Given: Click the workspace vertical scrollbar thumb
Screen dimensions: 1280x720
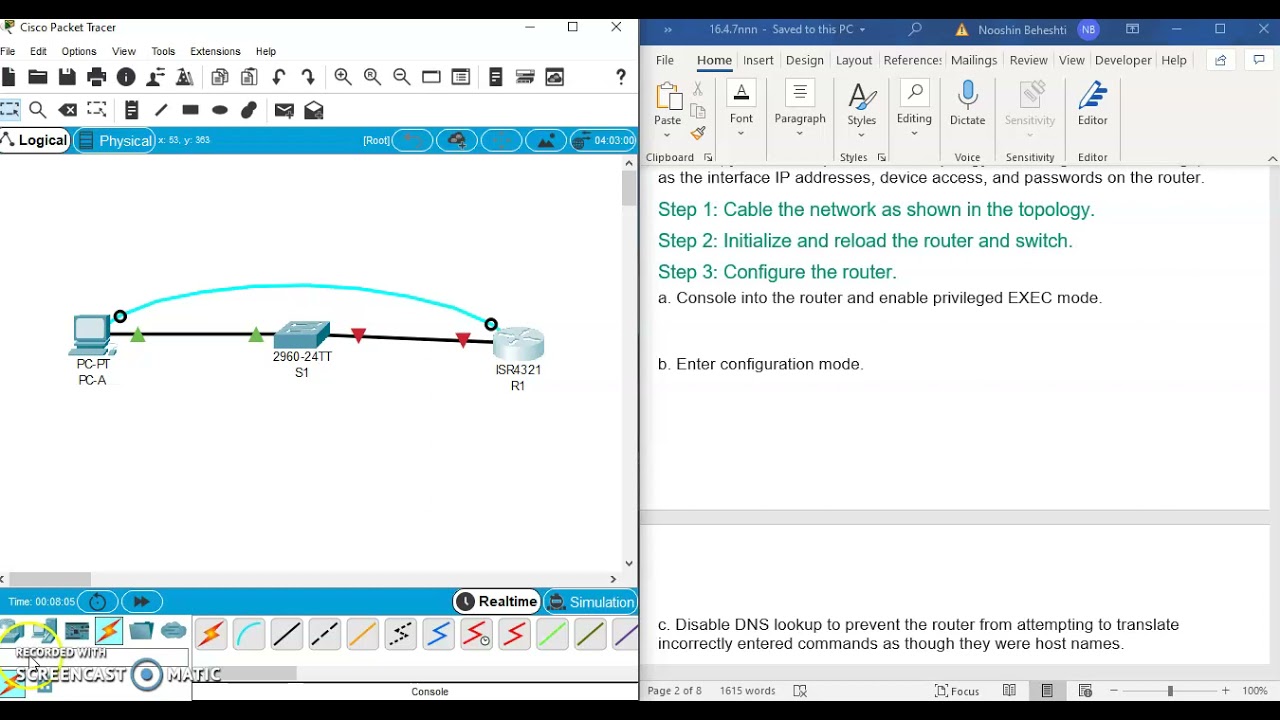Looking at the screenshot, I should pyautogui.click(x=629, y=189).
